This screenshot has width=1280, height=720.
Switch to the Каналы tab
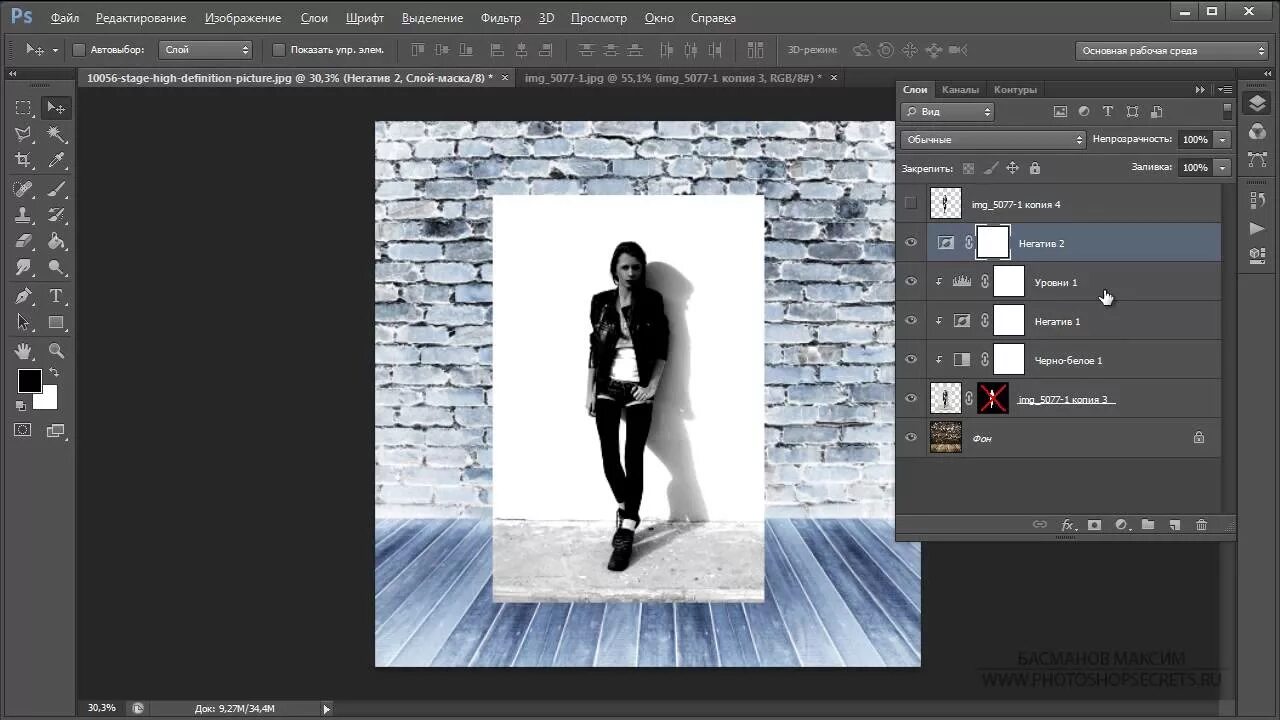[x=960, y=90]
